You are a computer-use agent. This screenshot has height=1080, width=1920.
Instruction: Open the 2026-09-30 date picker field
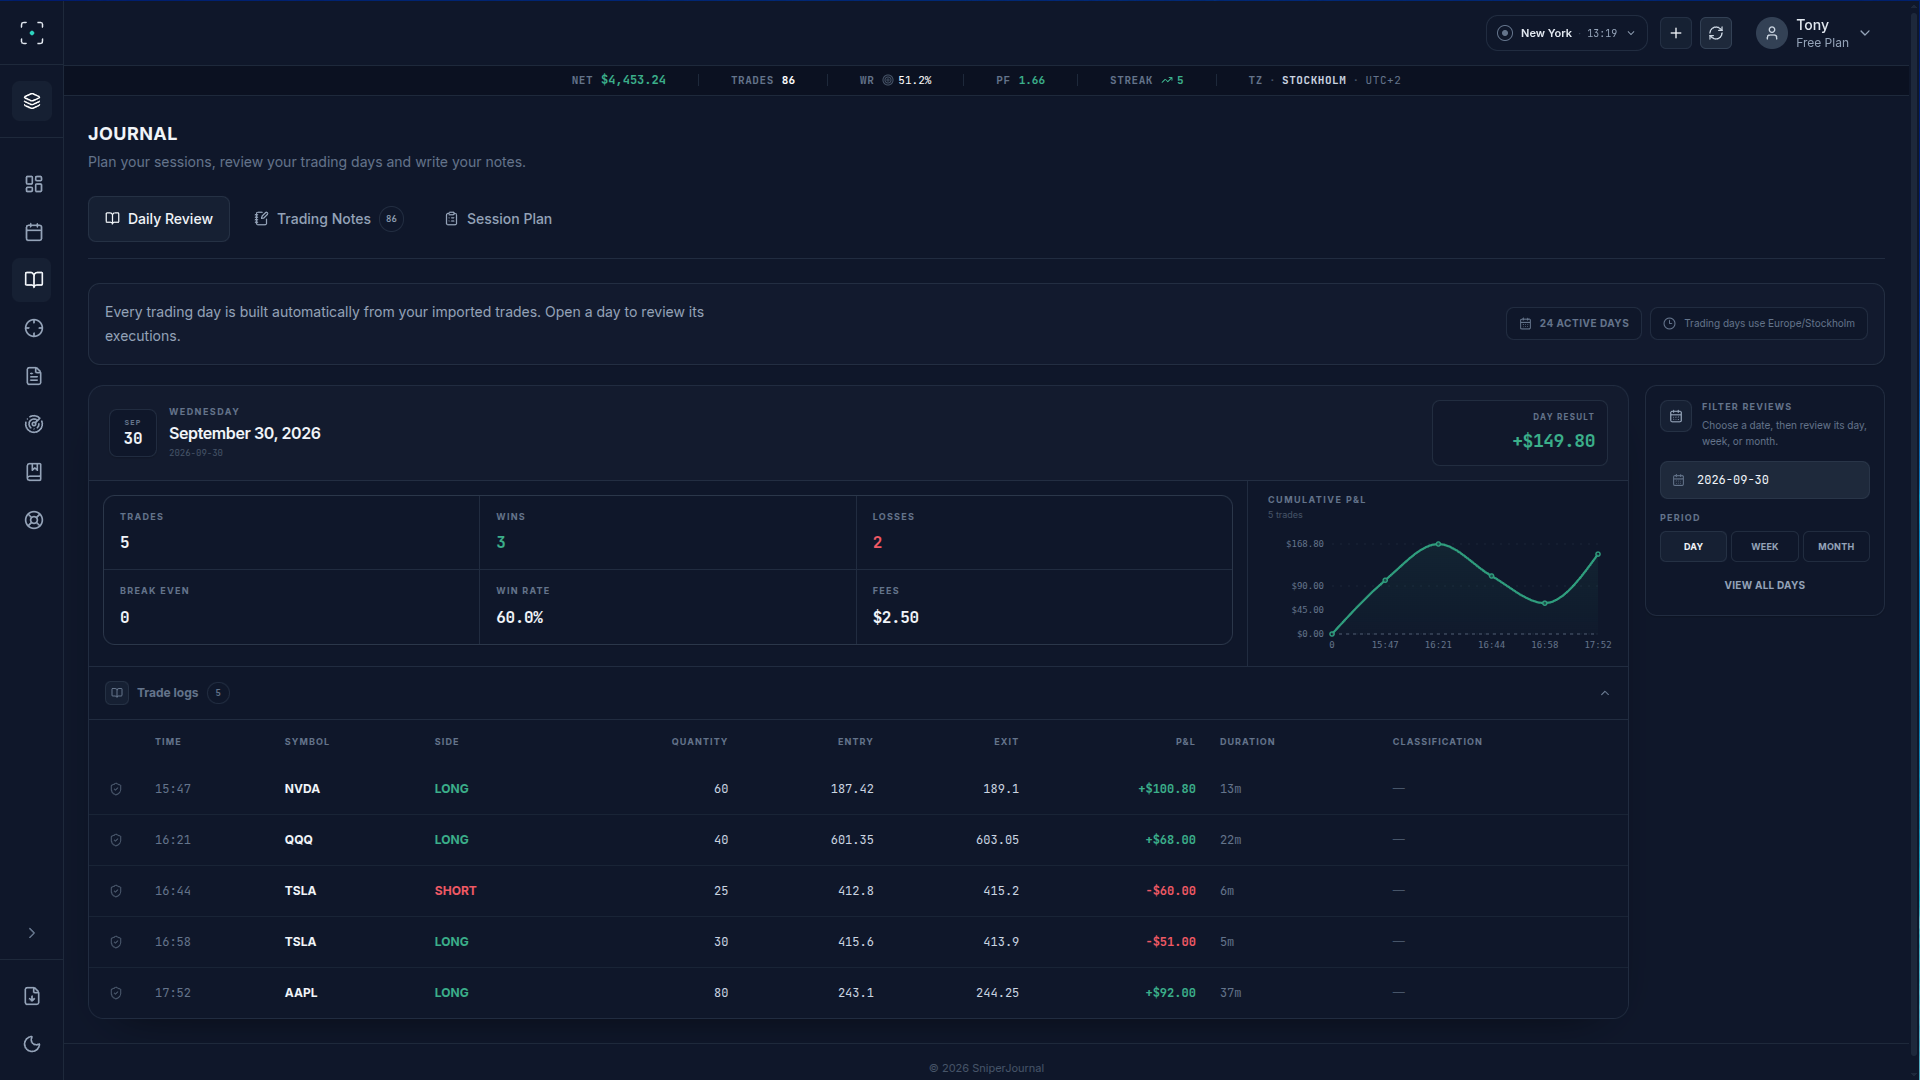tap(1764, 480)
